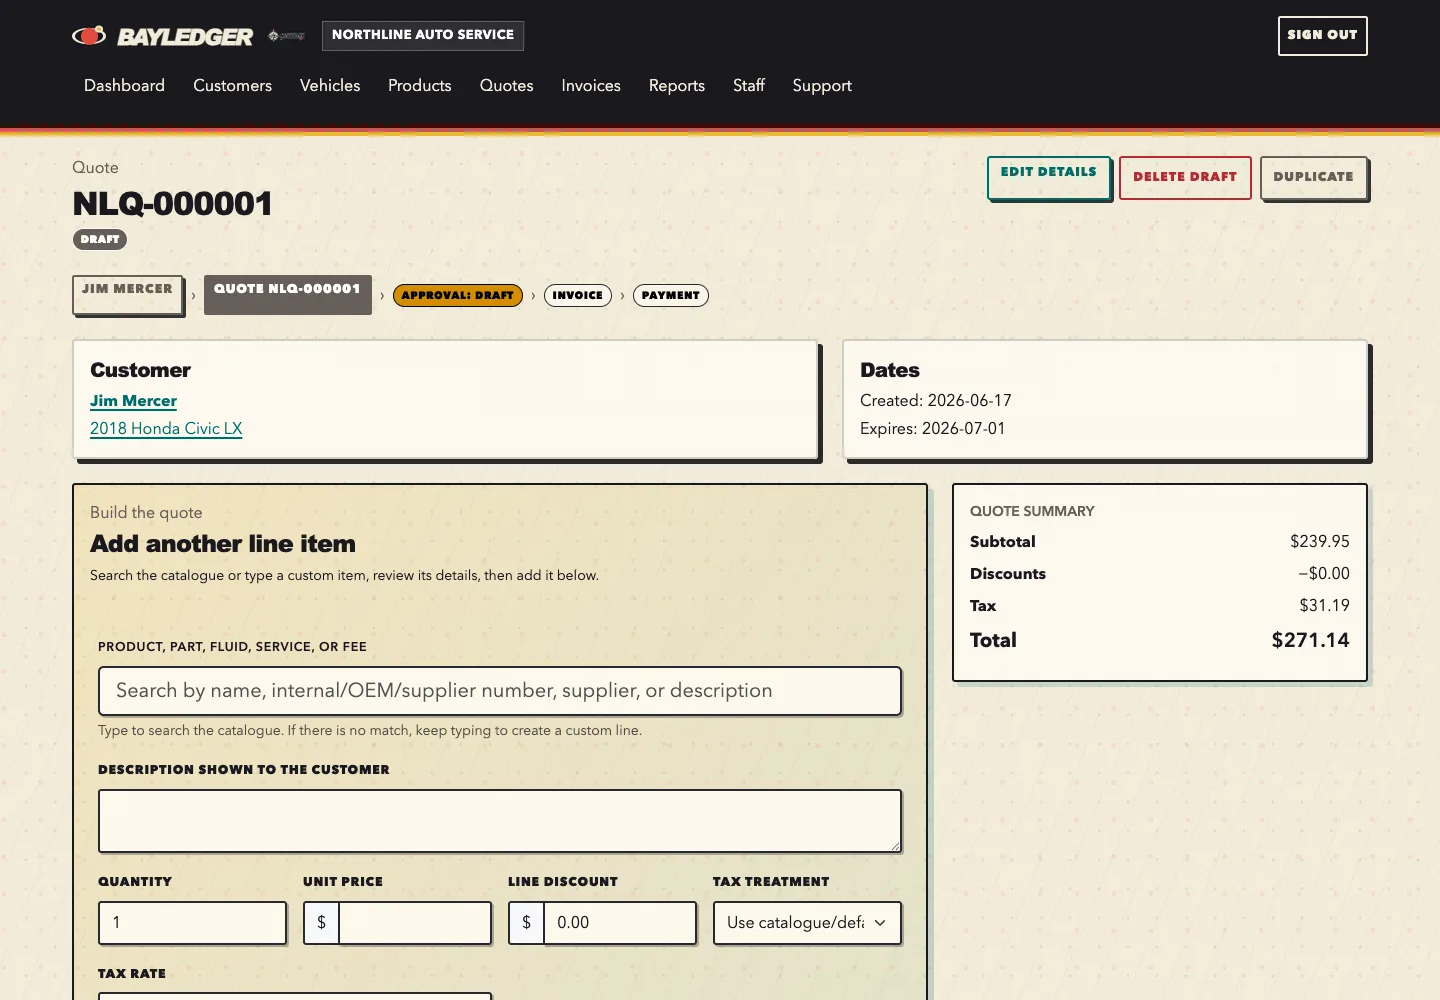
Task: Open the Support page
Action: [x=822, y=86]
